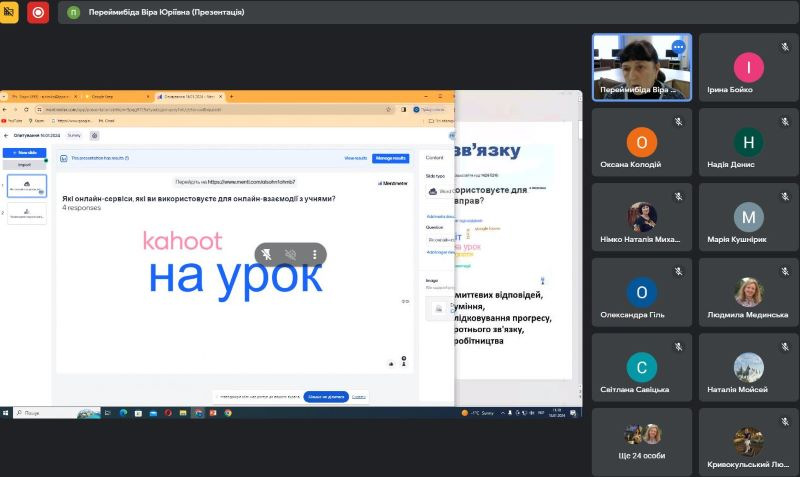Click the yellow icon left of the record indicator
Image resolution: width=800 pixels, height=477 pixels.
coord(9,12)
